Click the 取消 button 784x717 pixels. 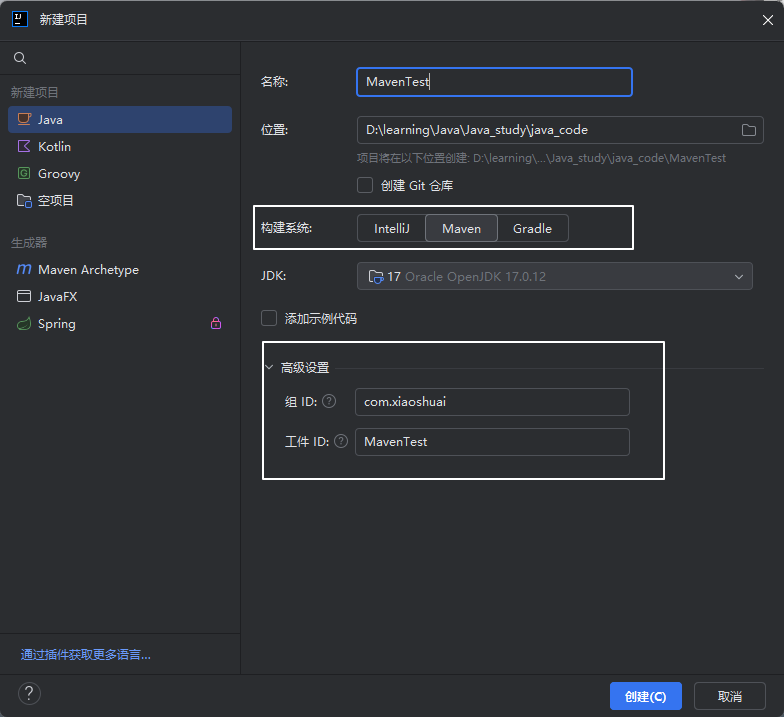click(x=730, y=696)
